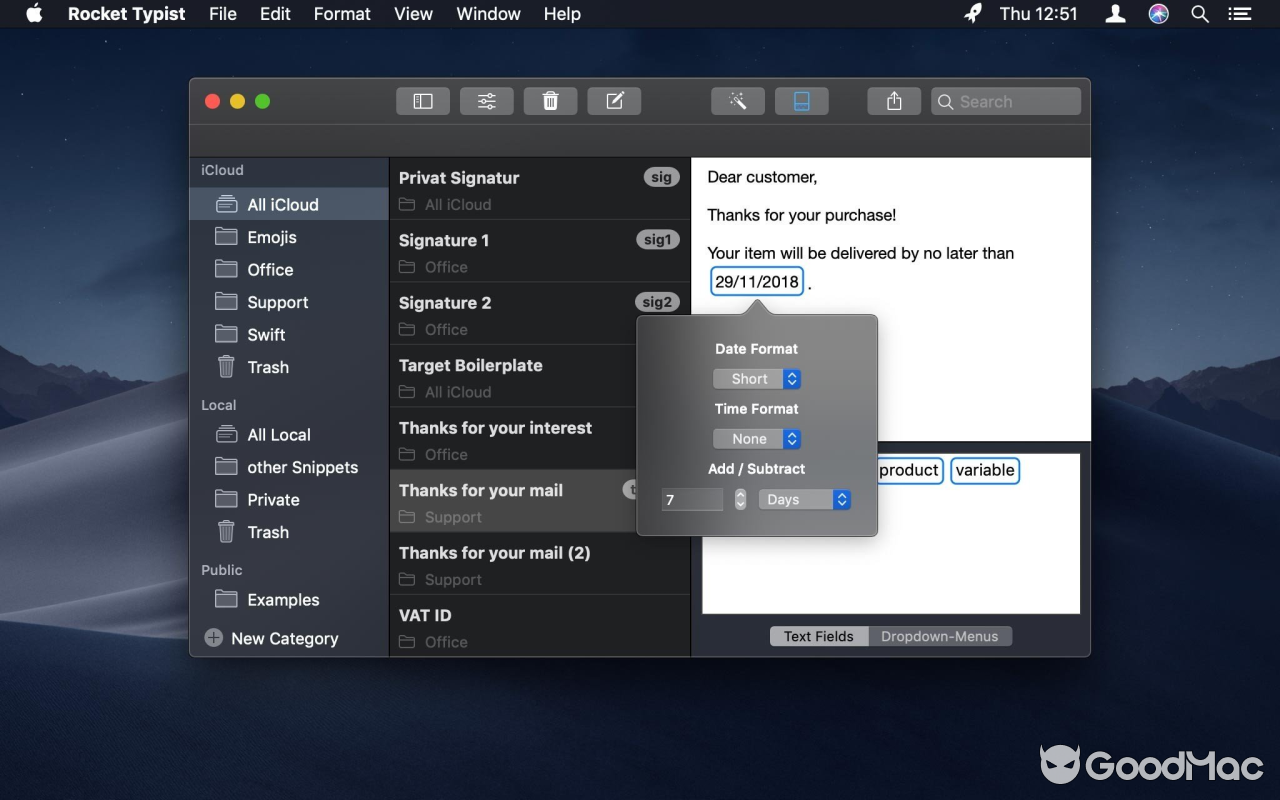The height and width of the screenshot is (800, 1280).
Task: Insert the product placeholder button
Action: [x=908, y=470]
